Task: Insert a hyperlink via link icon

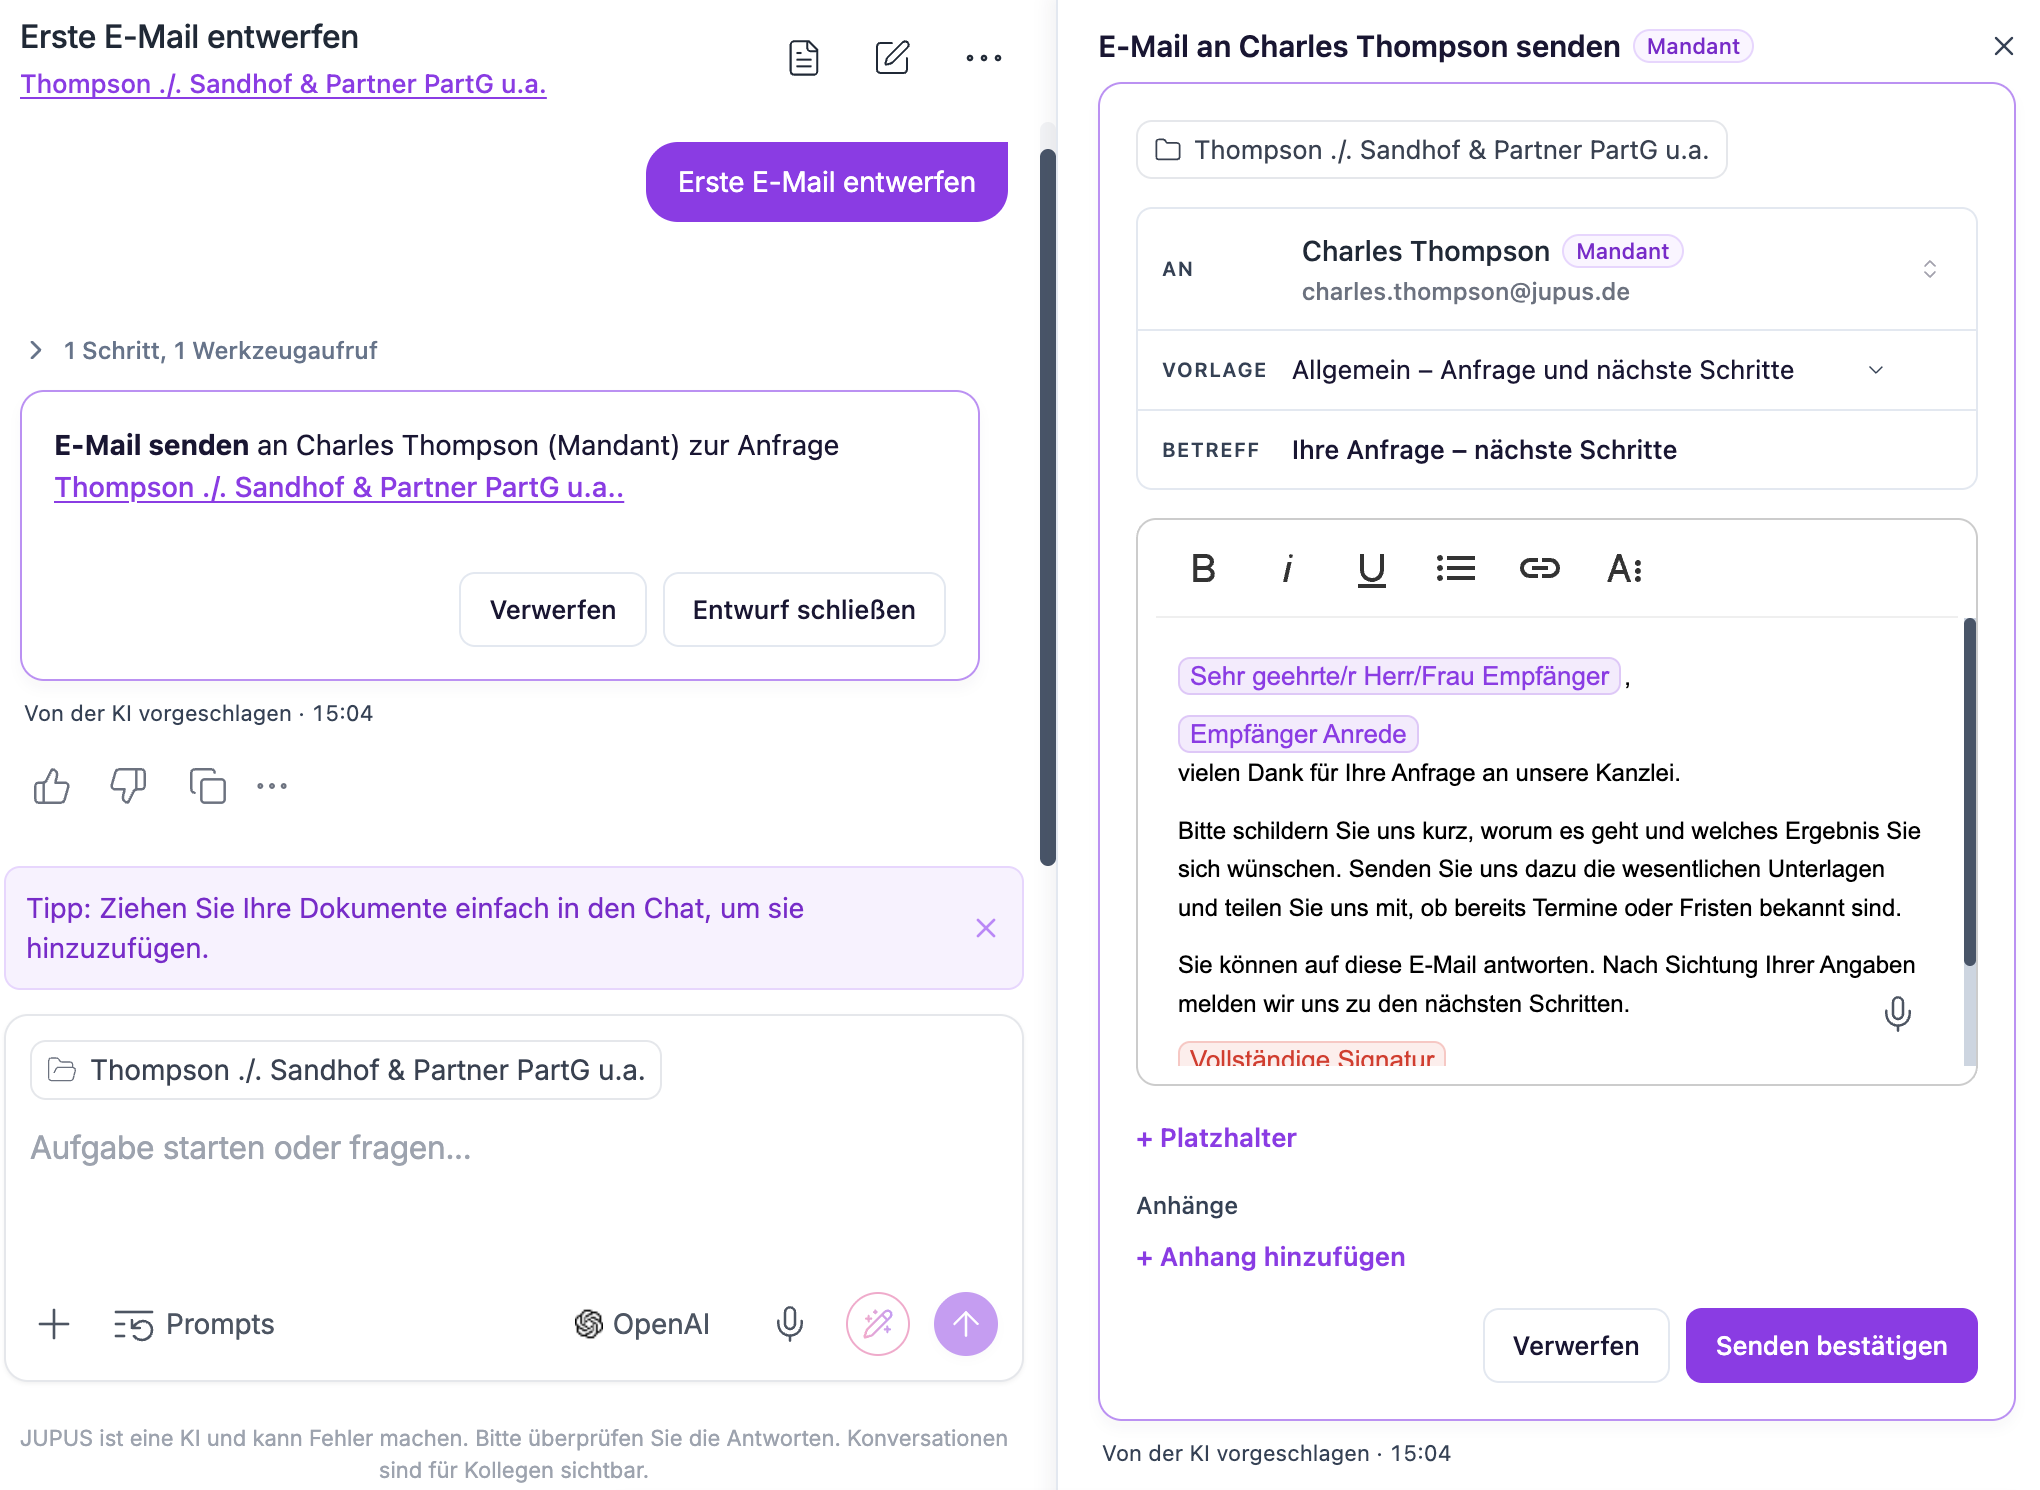Action: [x=1539, y=569]
